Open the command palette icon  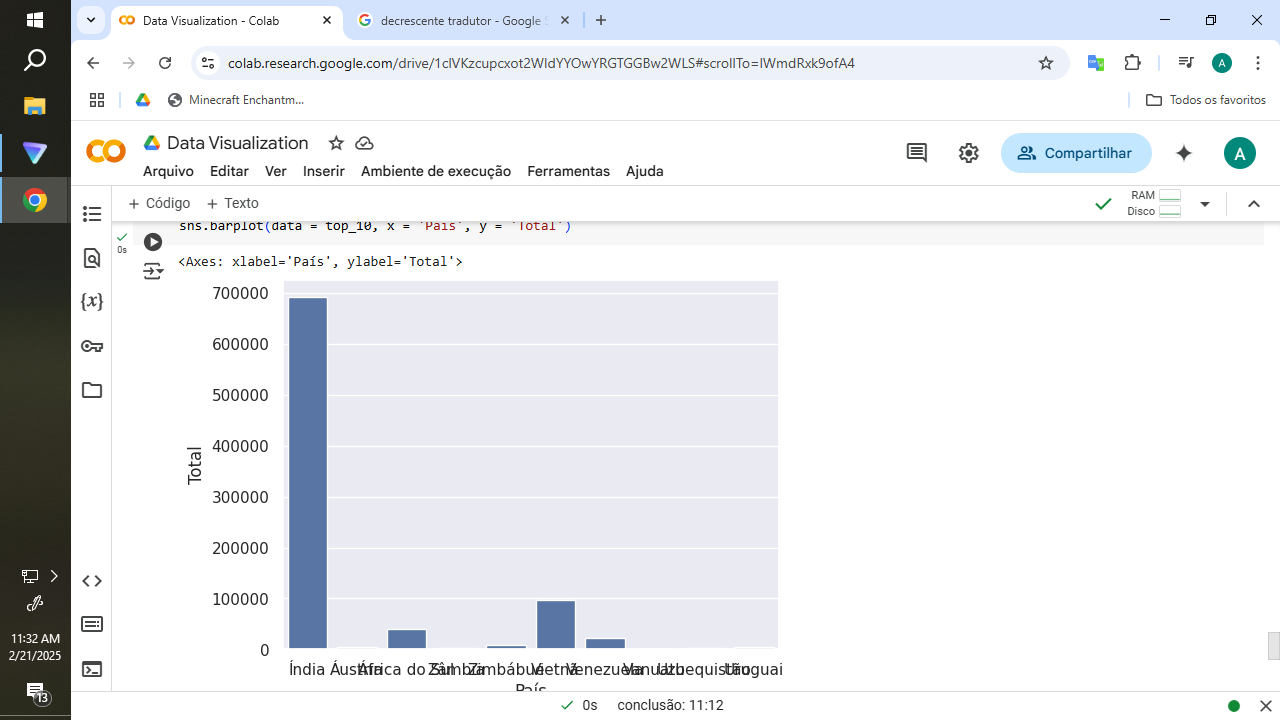[x=92, y=624]
